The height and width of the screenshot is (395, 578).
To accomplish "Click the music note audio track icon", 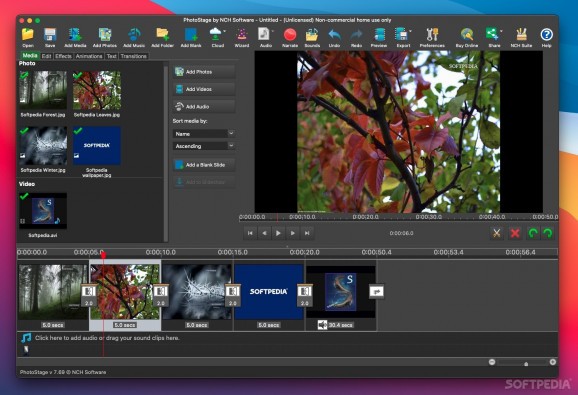I will 26,338.
